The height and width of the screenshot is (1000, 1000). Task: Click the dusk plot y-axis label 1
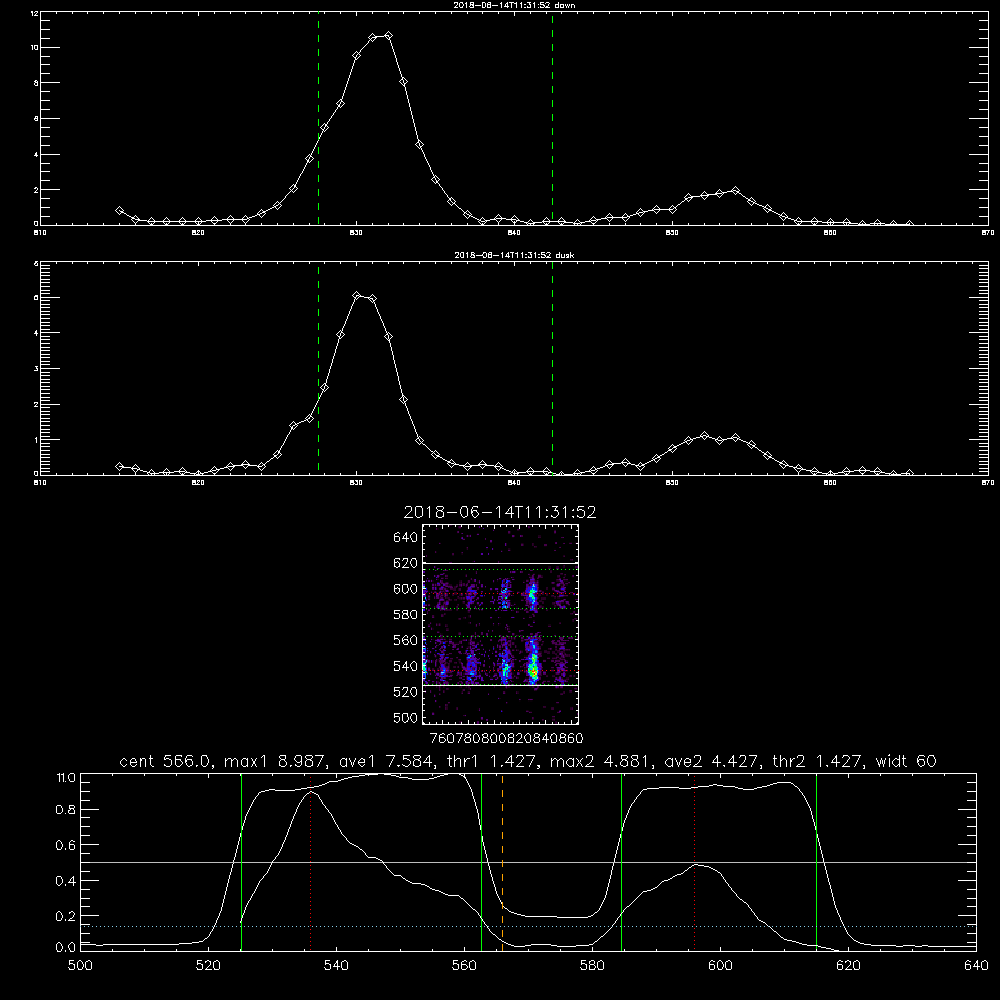(x=36, y=440)
